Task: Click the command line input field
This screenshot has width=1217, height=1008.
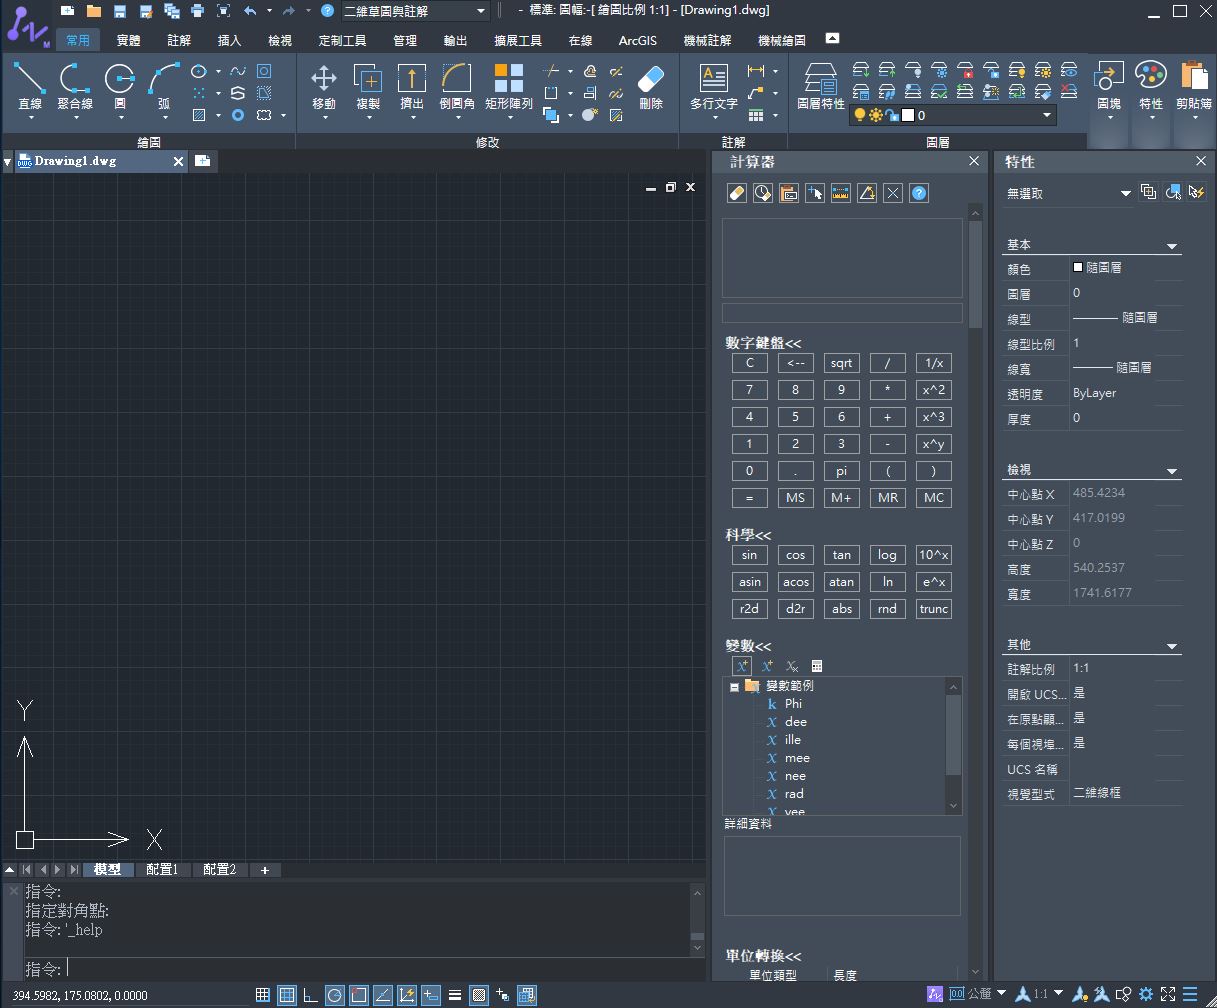Action: (x=380, y=969)
